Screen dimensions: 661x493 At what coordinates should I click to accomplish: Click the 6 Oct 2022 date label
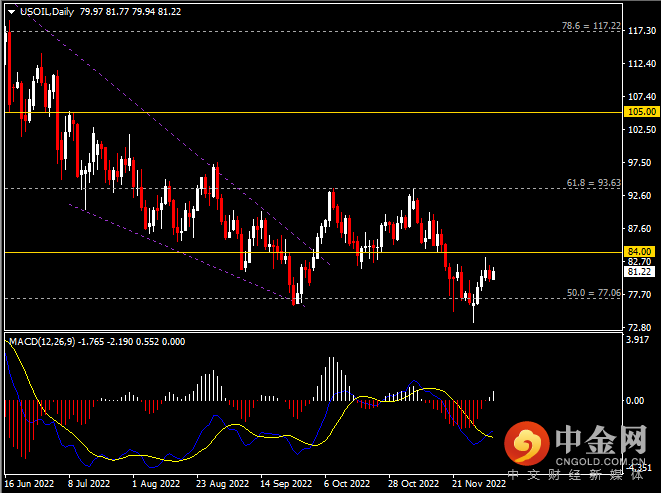tap(345, 481)
